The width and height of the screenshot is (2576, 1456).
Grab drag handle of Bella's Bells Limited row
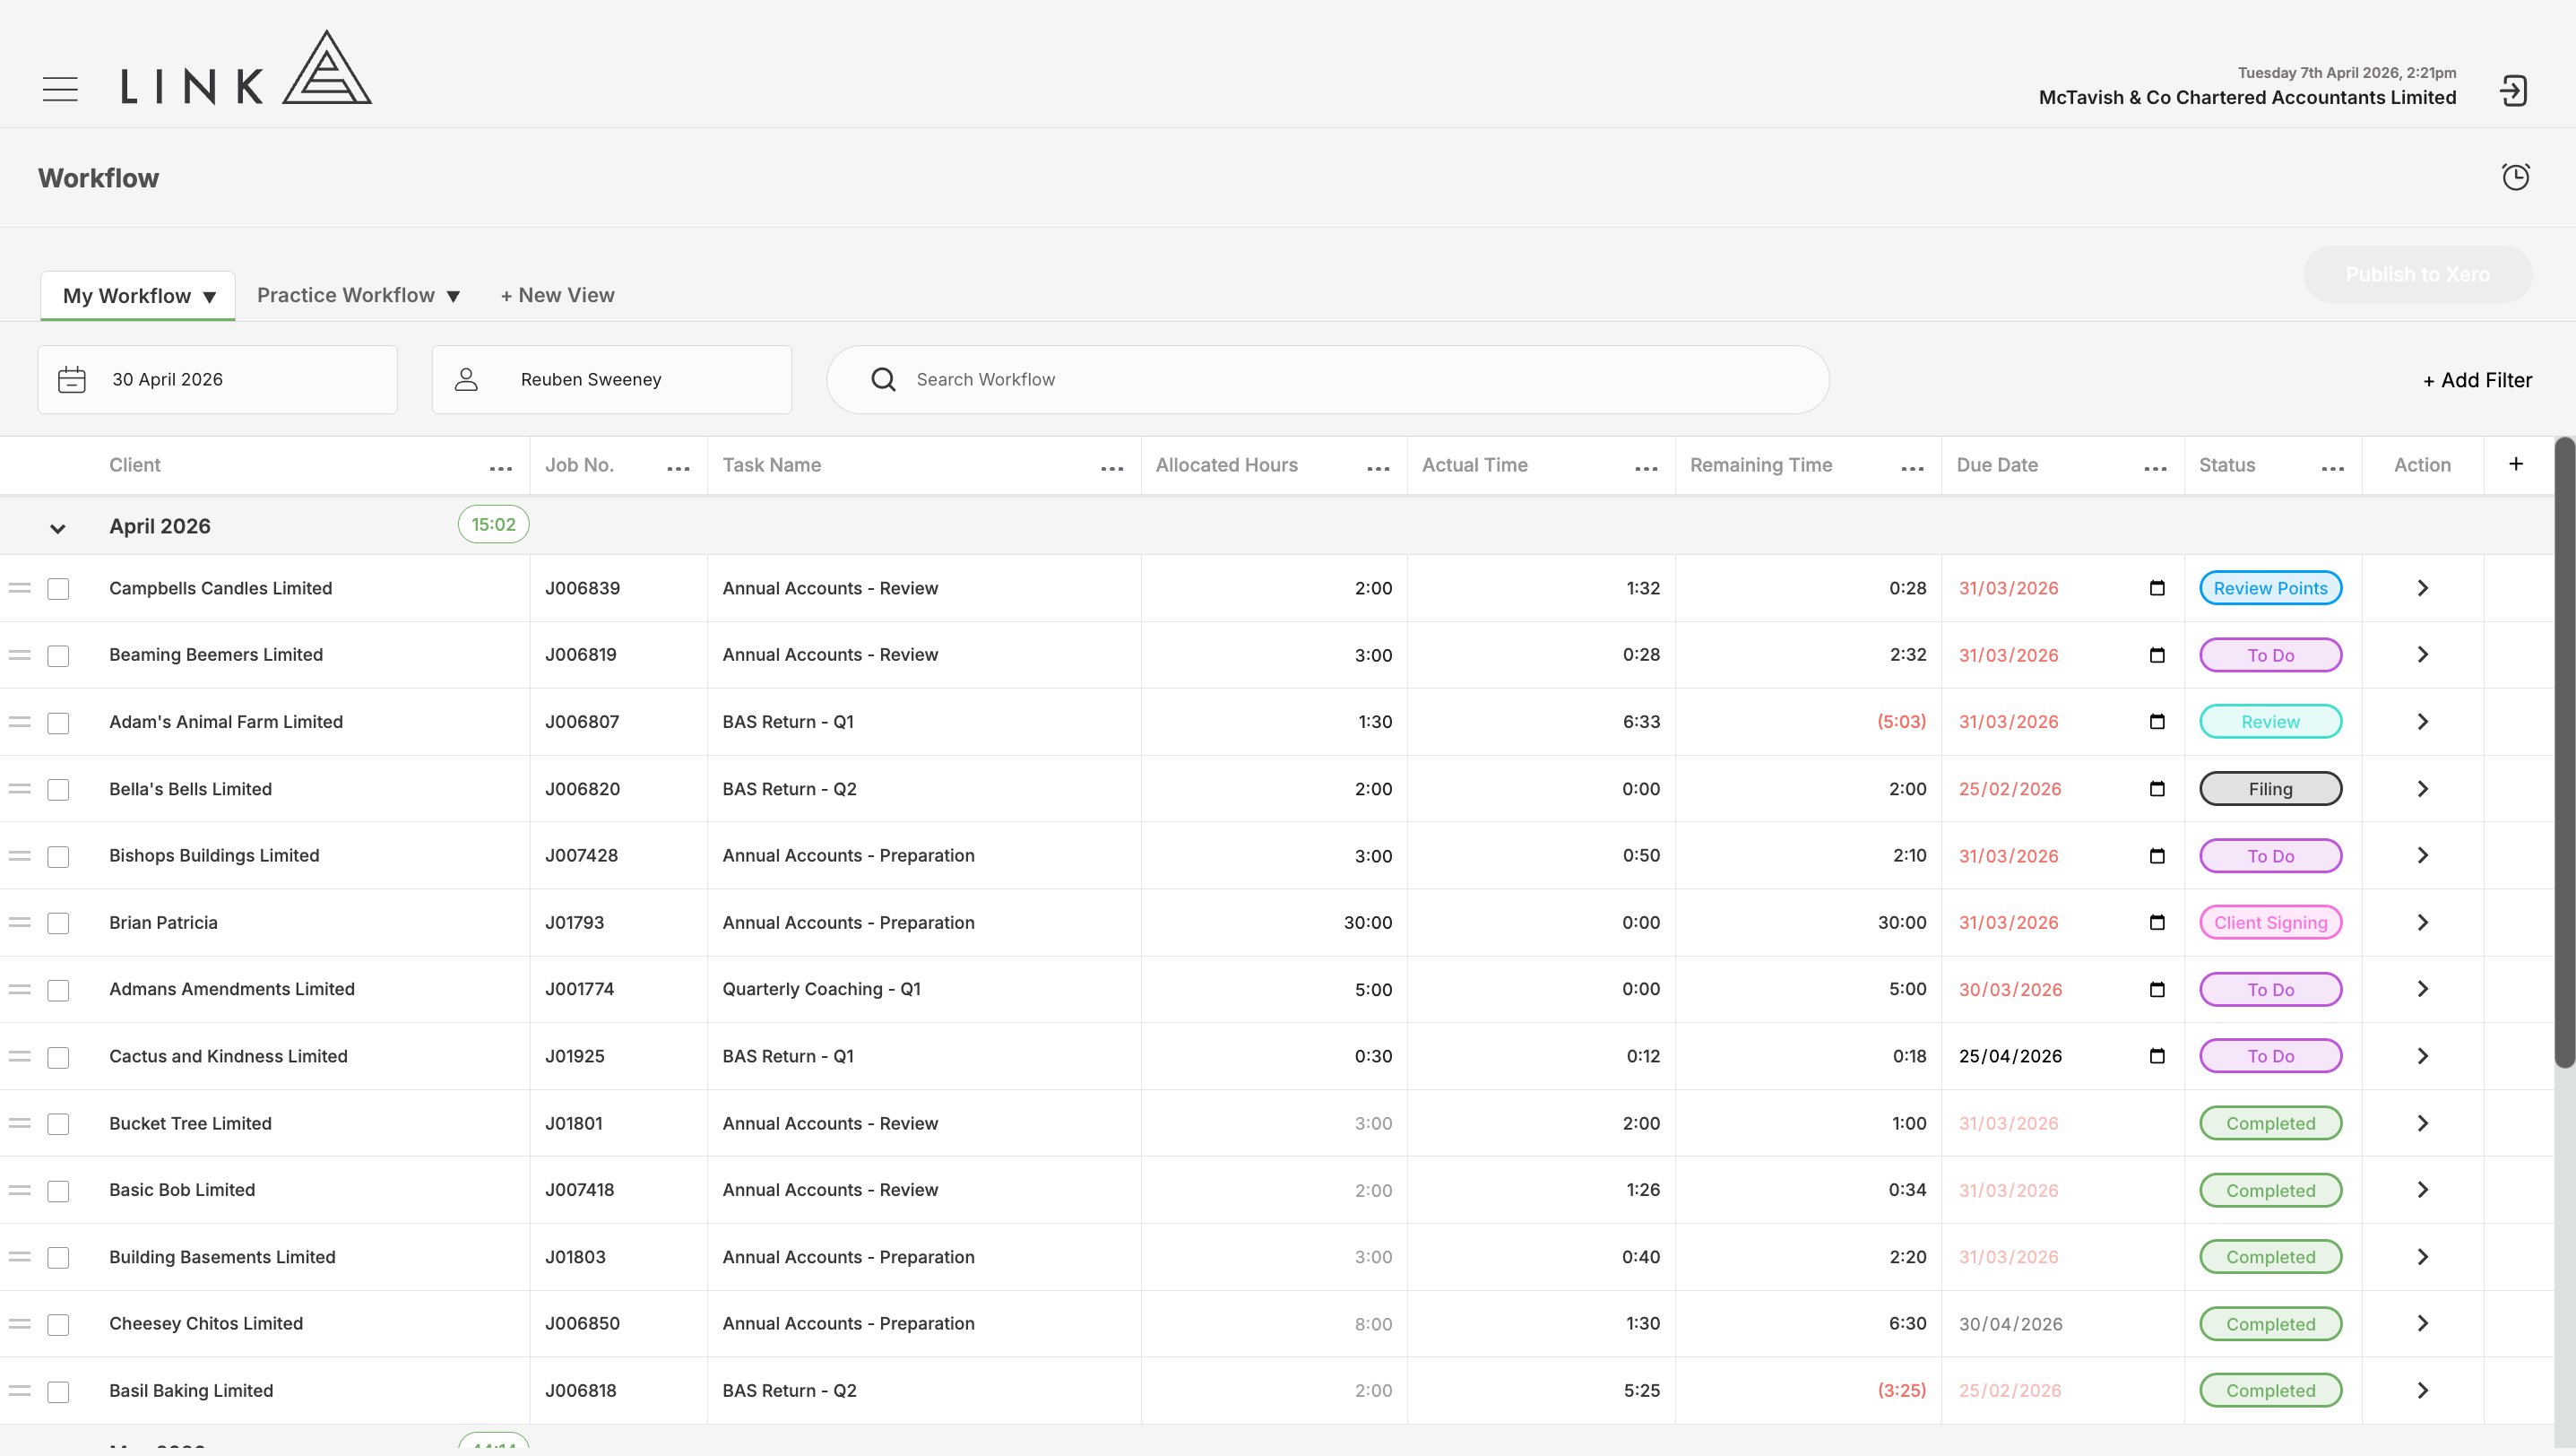[x=20, y=789]
